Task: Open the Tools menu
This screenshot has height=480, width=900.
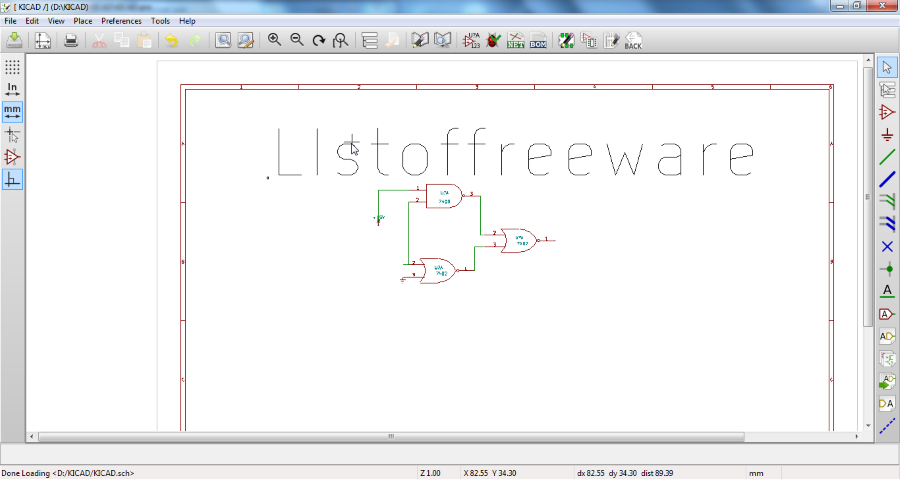Action: click(x=160, y=21)
